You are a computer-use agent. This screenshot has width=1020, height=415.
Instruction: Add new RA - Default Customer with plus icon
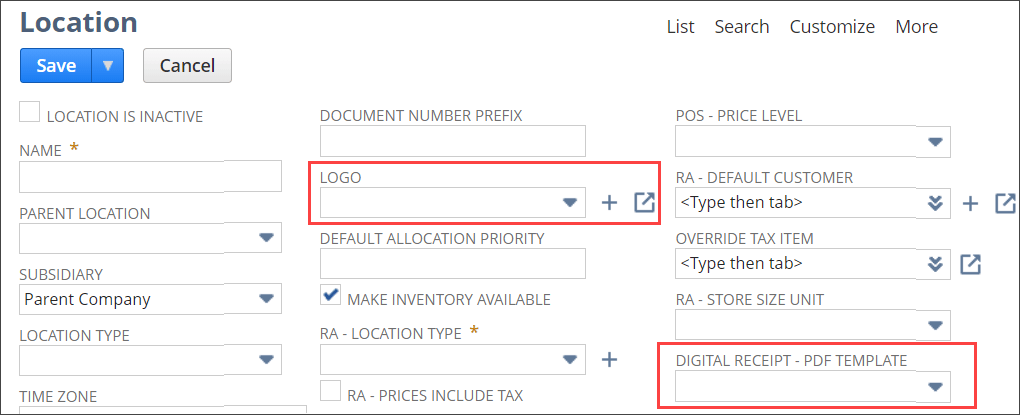(x=969, y=203)
